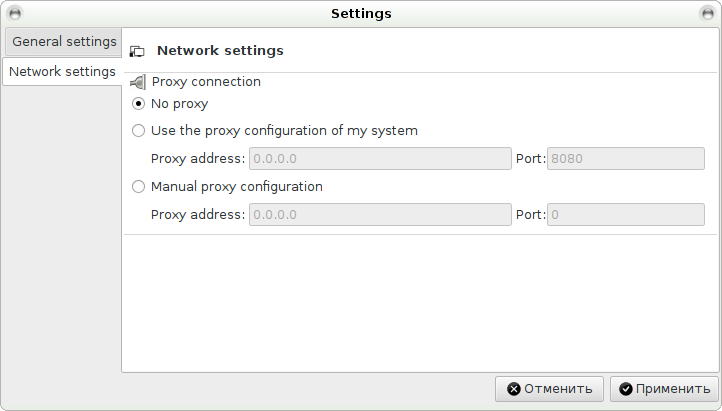Click the system Proxy address field
The height and width of the screenshot is (411, 722).
[x=380, y=159]
